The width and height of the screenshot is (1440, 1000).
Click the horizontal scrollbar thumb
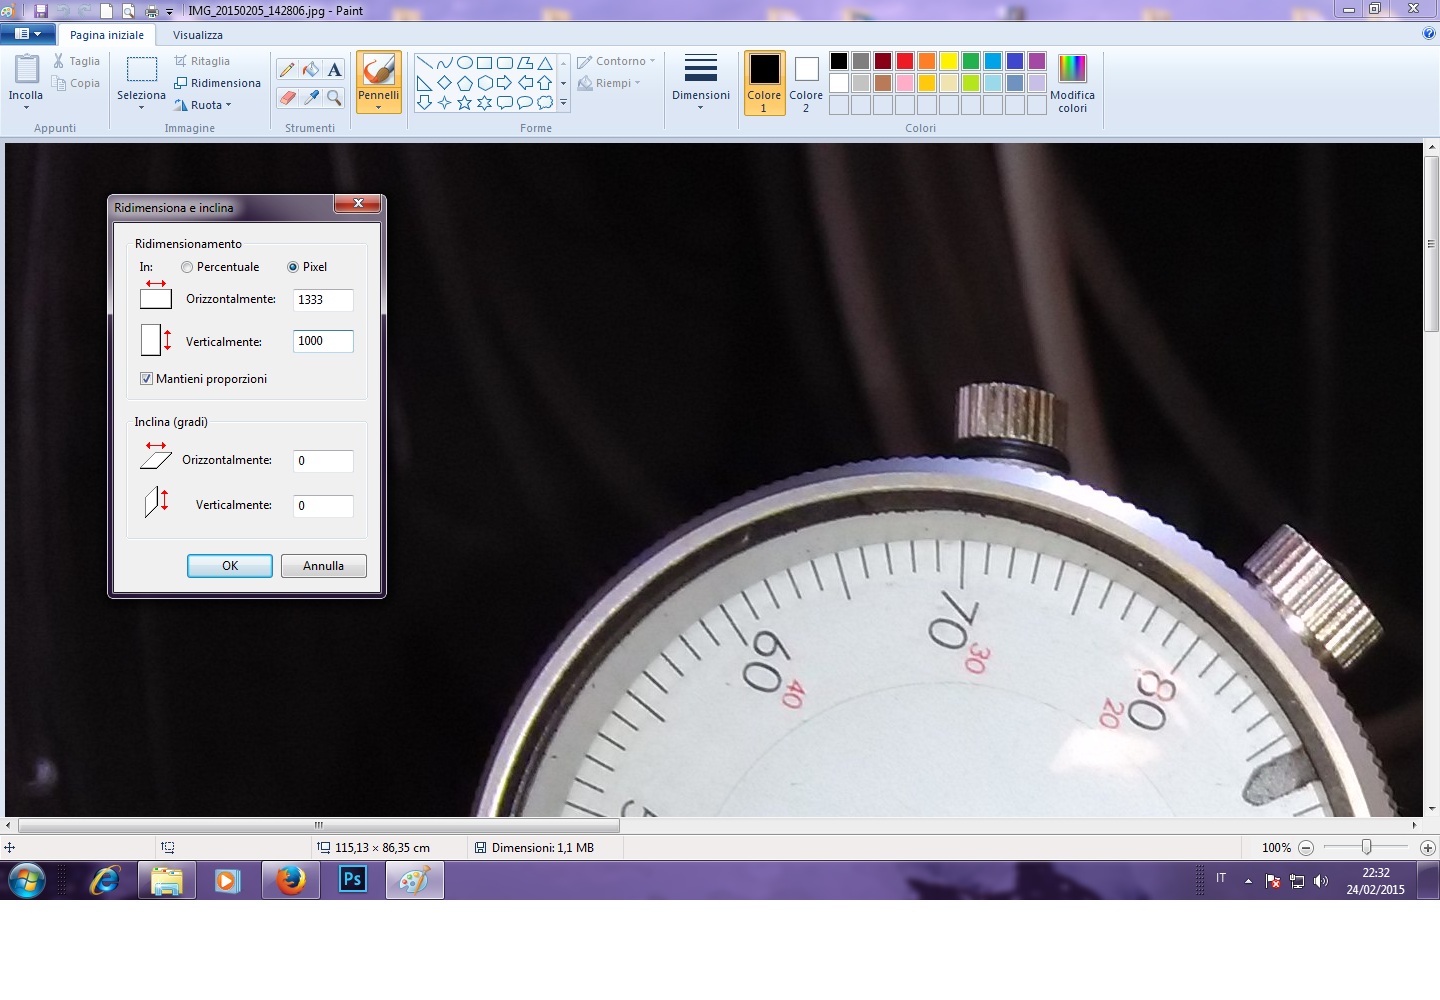pyautogui.click(x=319, y=826)
